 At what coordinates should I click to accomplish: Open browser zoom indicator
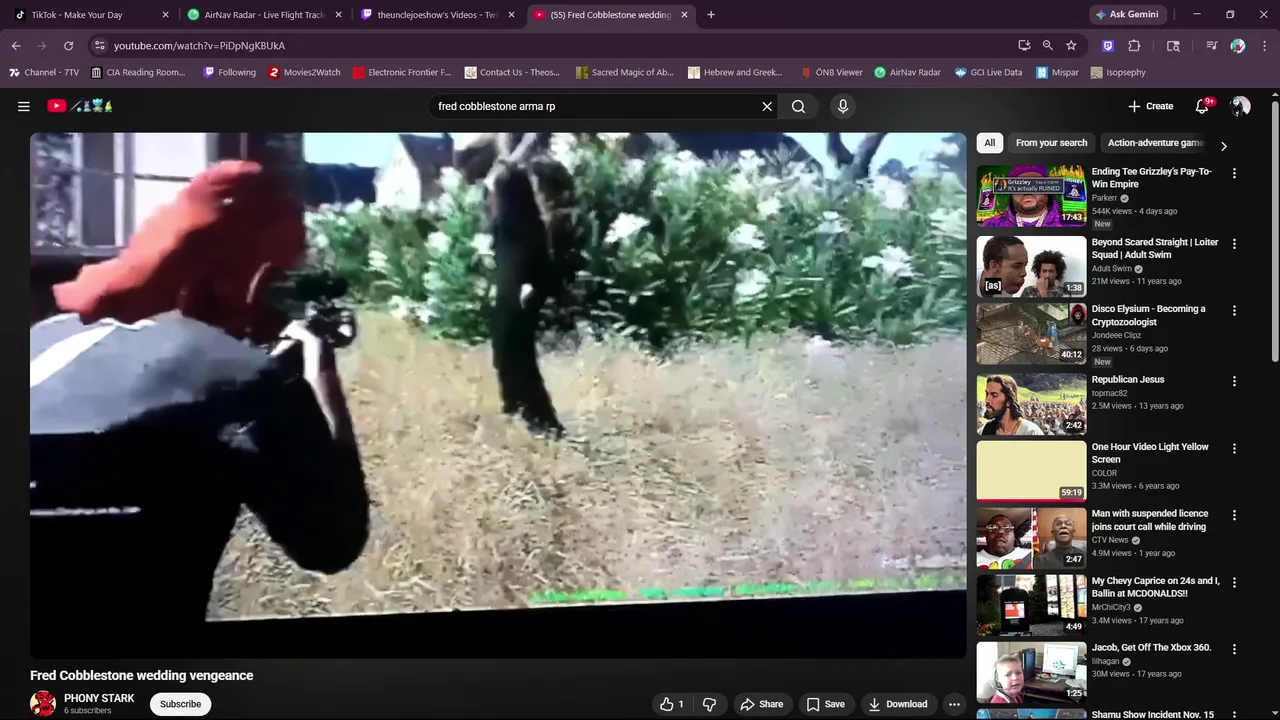point(1047,45)
